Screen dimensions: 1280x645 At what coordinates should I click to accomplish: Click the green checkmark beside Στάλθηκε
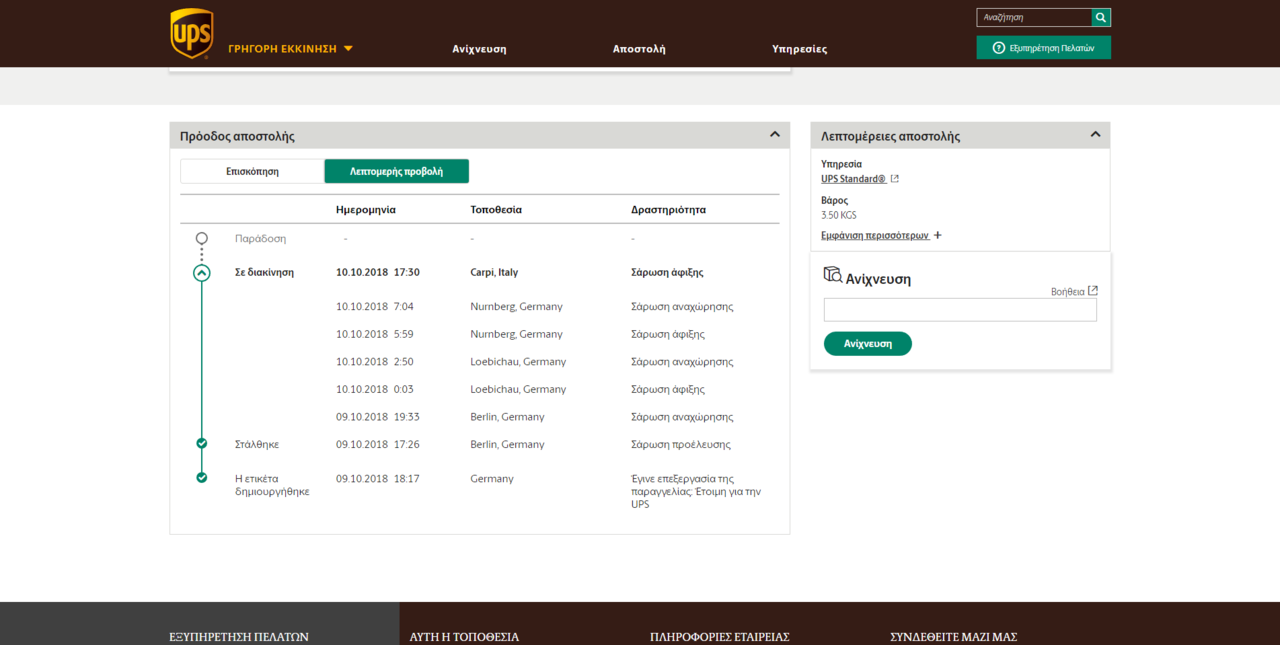(x=202, y=443)
